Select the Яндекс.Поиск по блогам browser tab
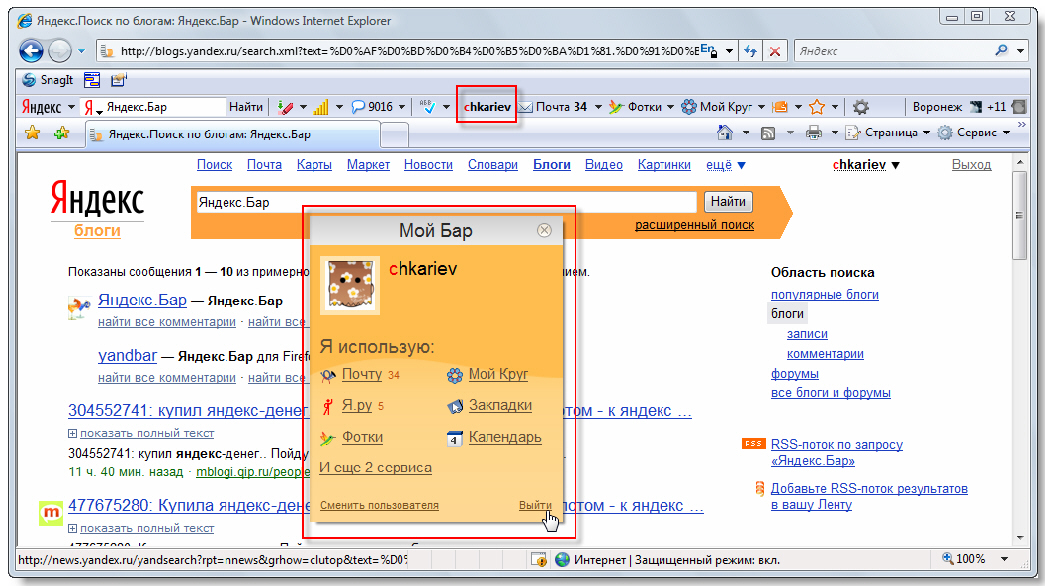The height and width of the screenshot is (586, 1045). click(232, 134)
